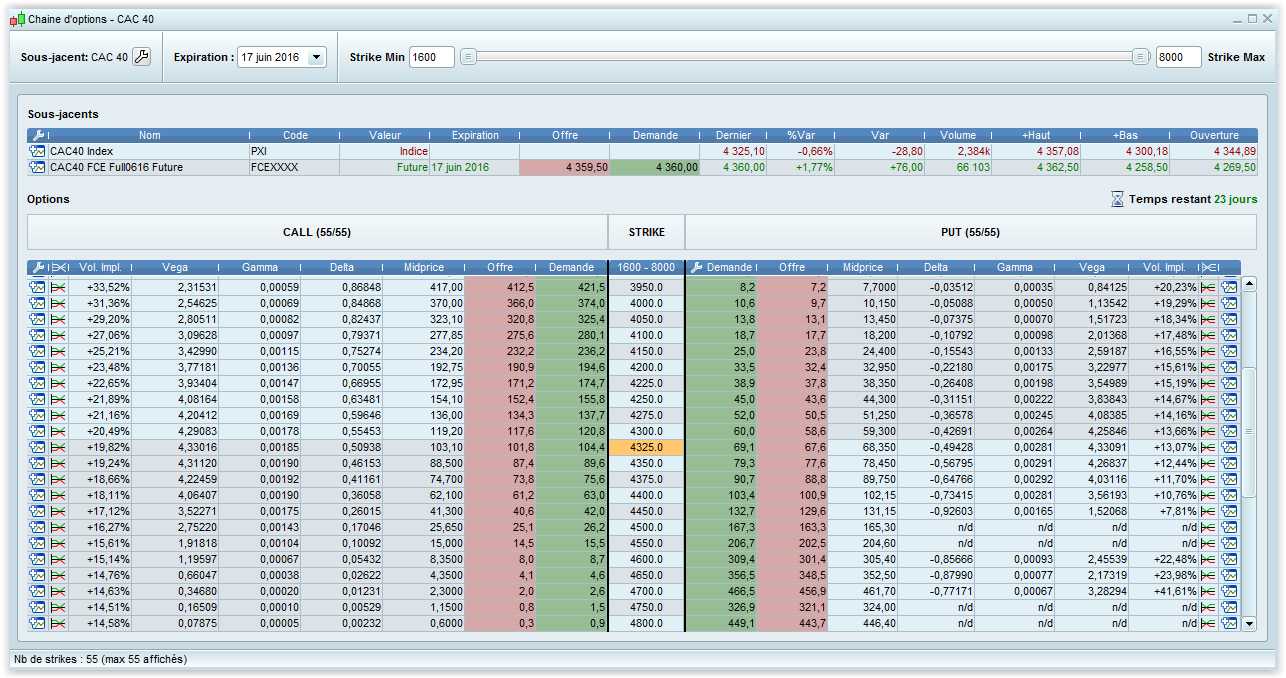The image size is (1286, 678).
Task: Click the put payoff icon for strike 4000.0
Action: [1209, 303]
